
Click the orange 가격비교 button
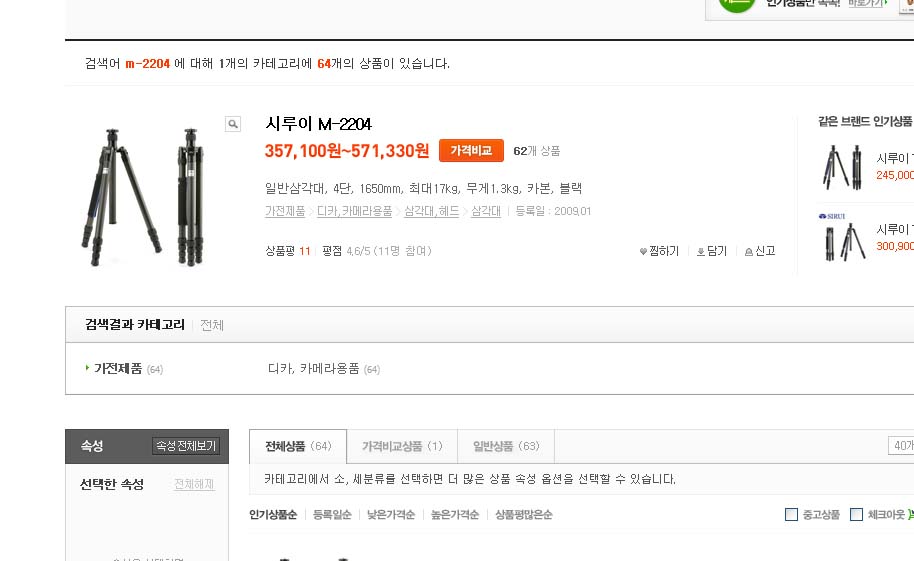coord(471,150)
